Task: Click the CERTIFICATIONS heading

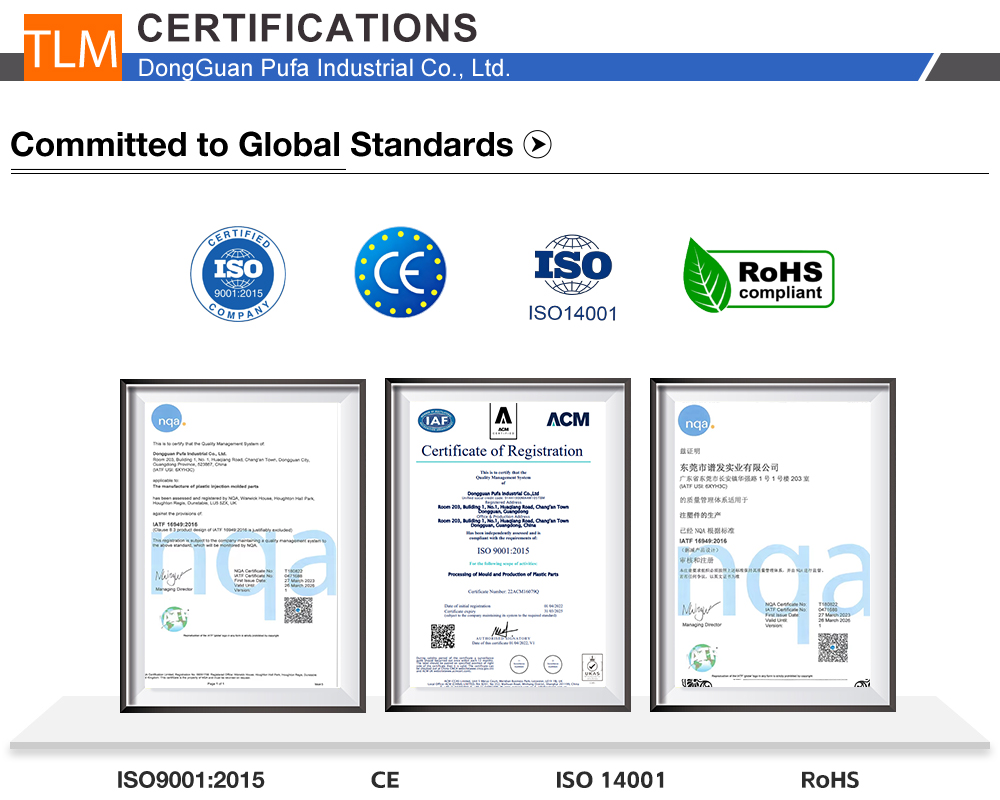Action: tap(307, 28)
